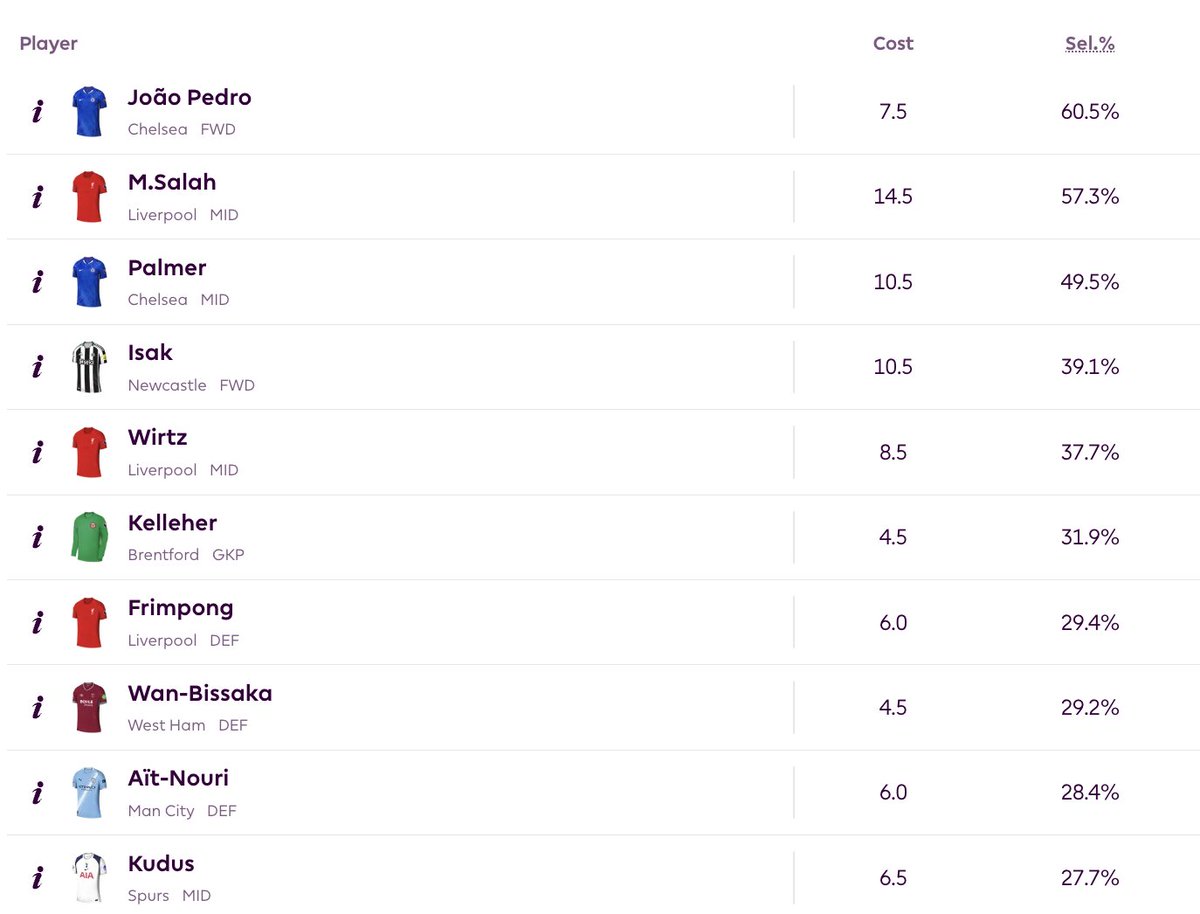Show info for Wan-Bissaka
The height and width of the screenshot is (914, 1200).
click(38, 707)
